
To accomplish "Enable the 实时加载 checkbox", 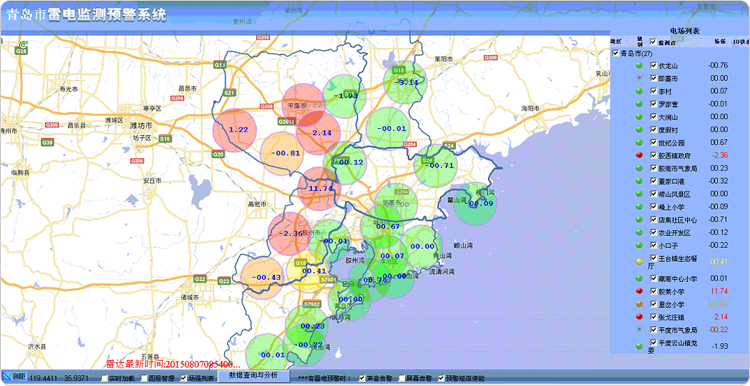I will coord(105,378).
